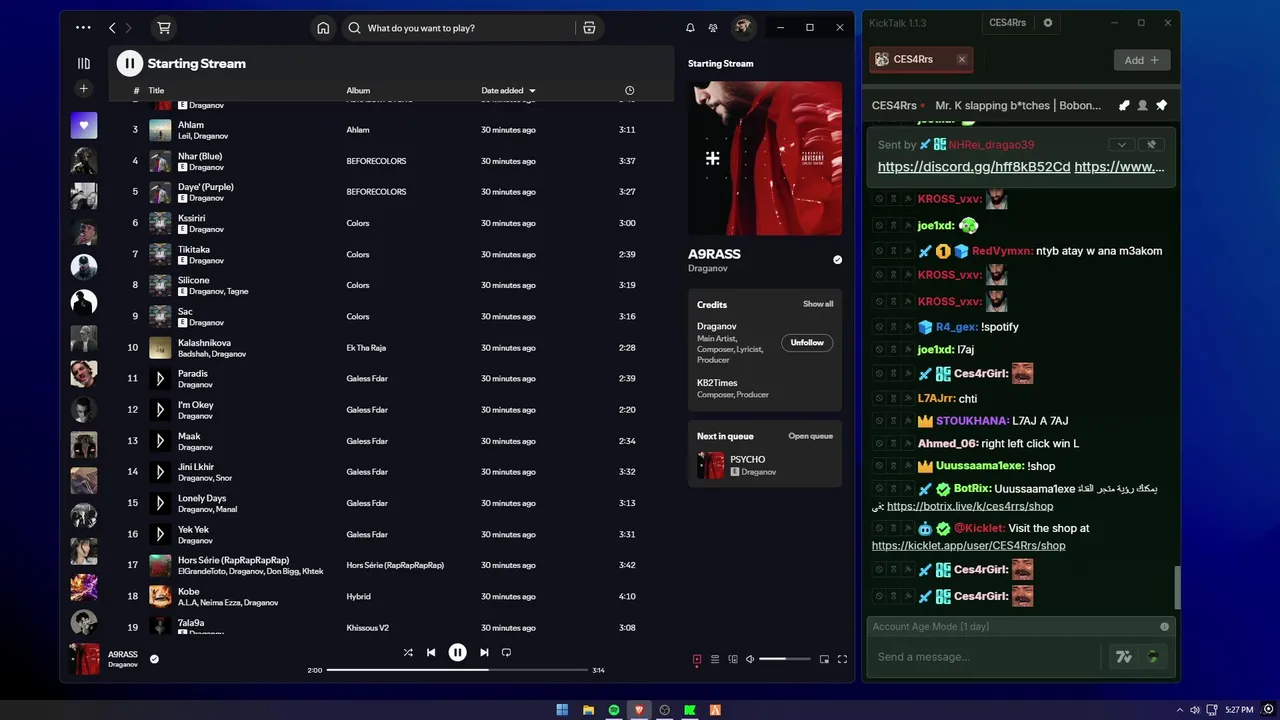
Task: Add a new chat with Add button
Action: [1142, 60]
